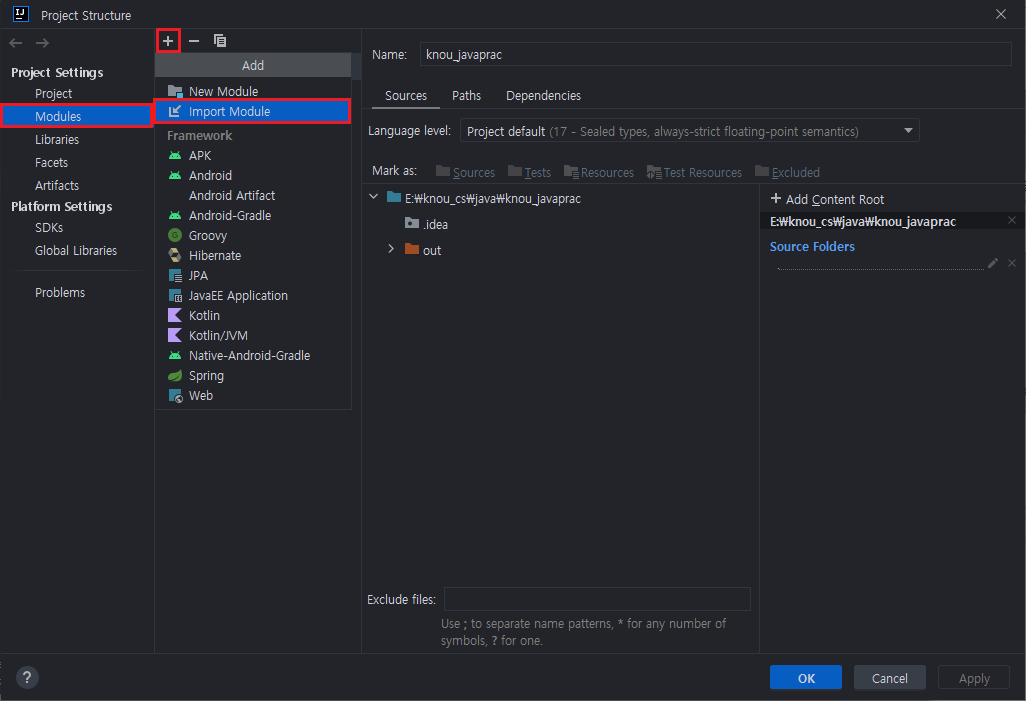
Task: Mark as Excluded folder
Action: pyautogui.click(x=787, y=172)
